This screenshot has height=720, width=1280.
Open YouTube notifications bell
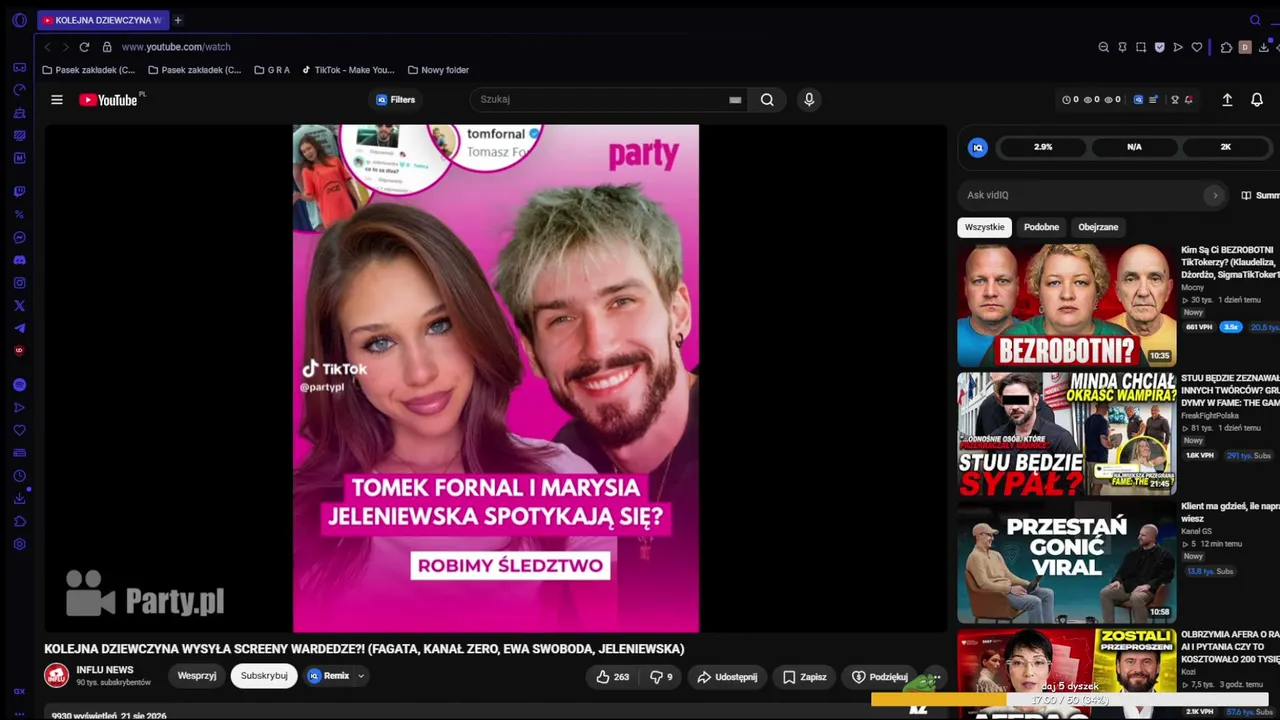click(x=1257, y=100)
